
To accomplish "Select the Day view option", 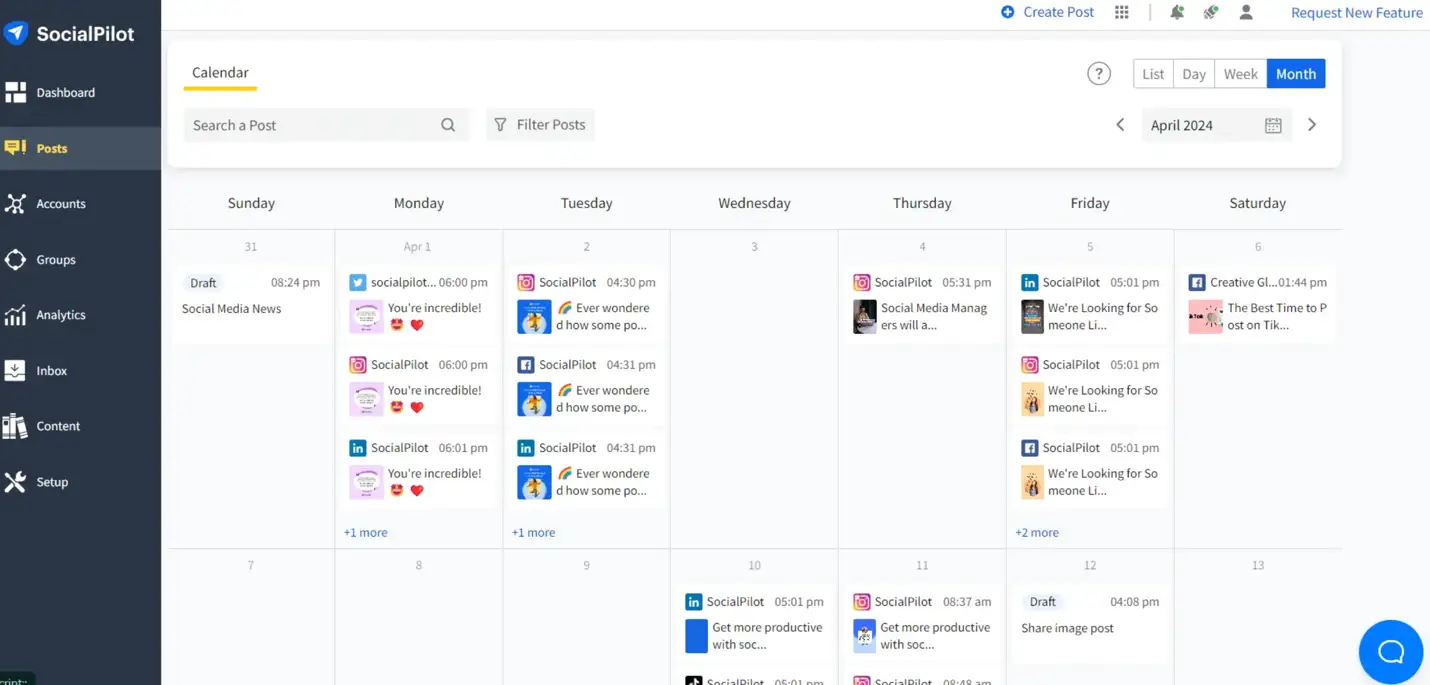I will tap(1193, 73).
